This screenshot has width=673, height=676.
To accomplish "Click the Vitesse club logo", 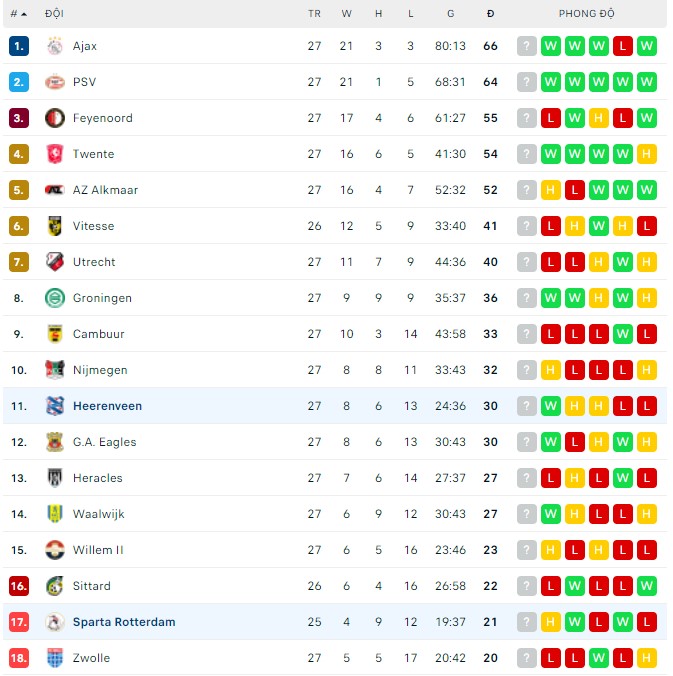I will 54,226.
